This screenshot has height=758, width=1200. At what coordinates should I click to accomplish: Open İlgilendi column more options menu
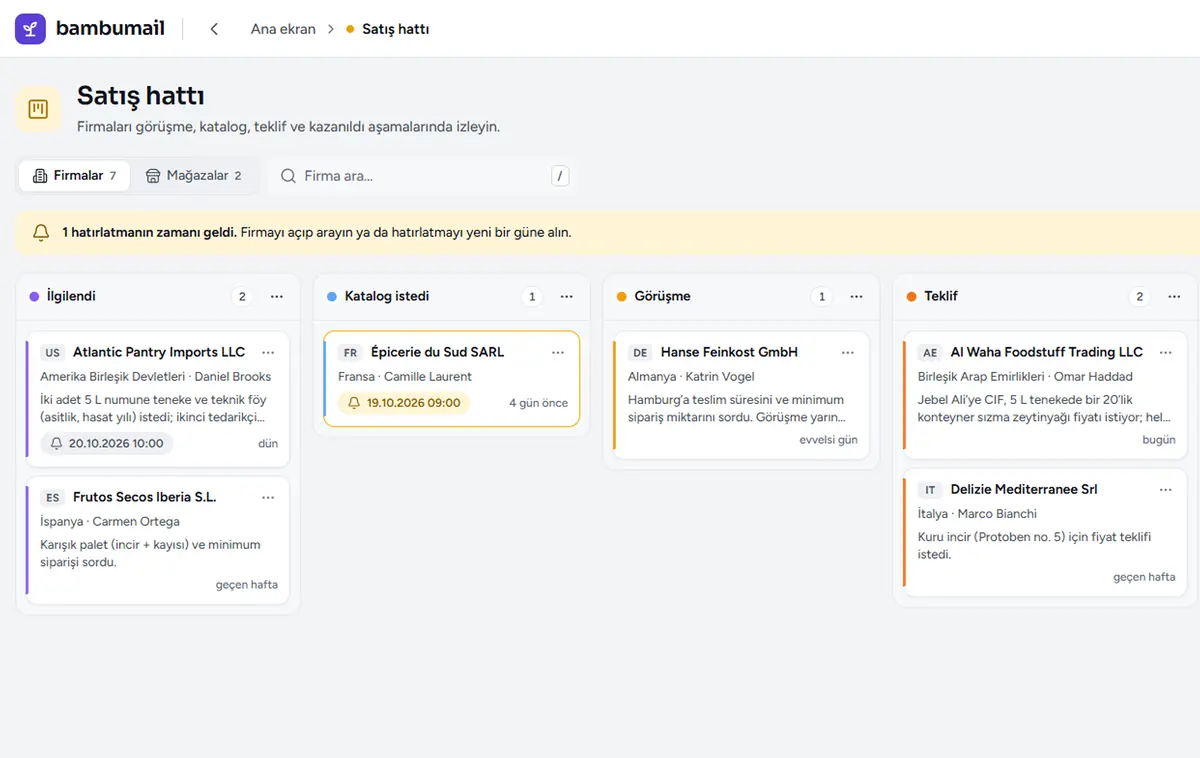277,297
